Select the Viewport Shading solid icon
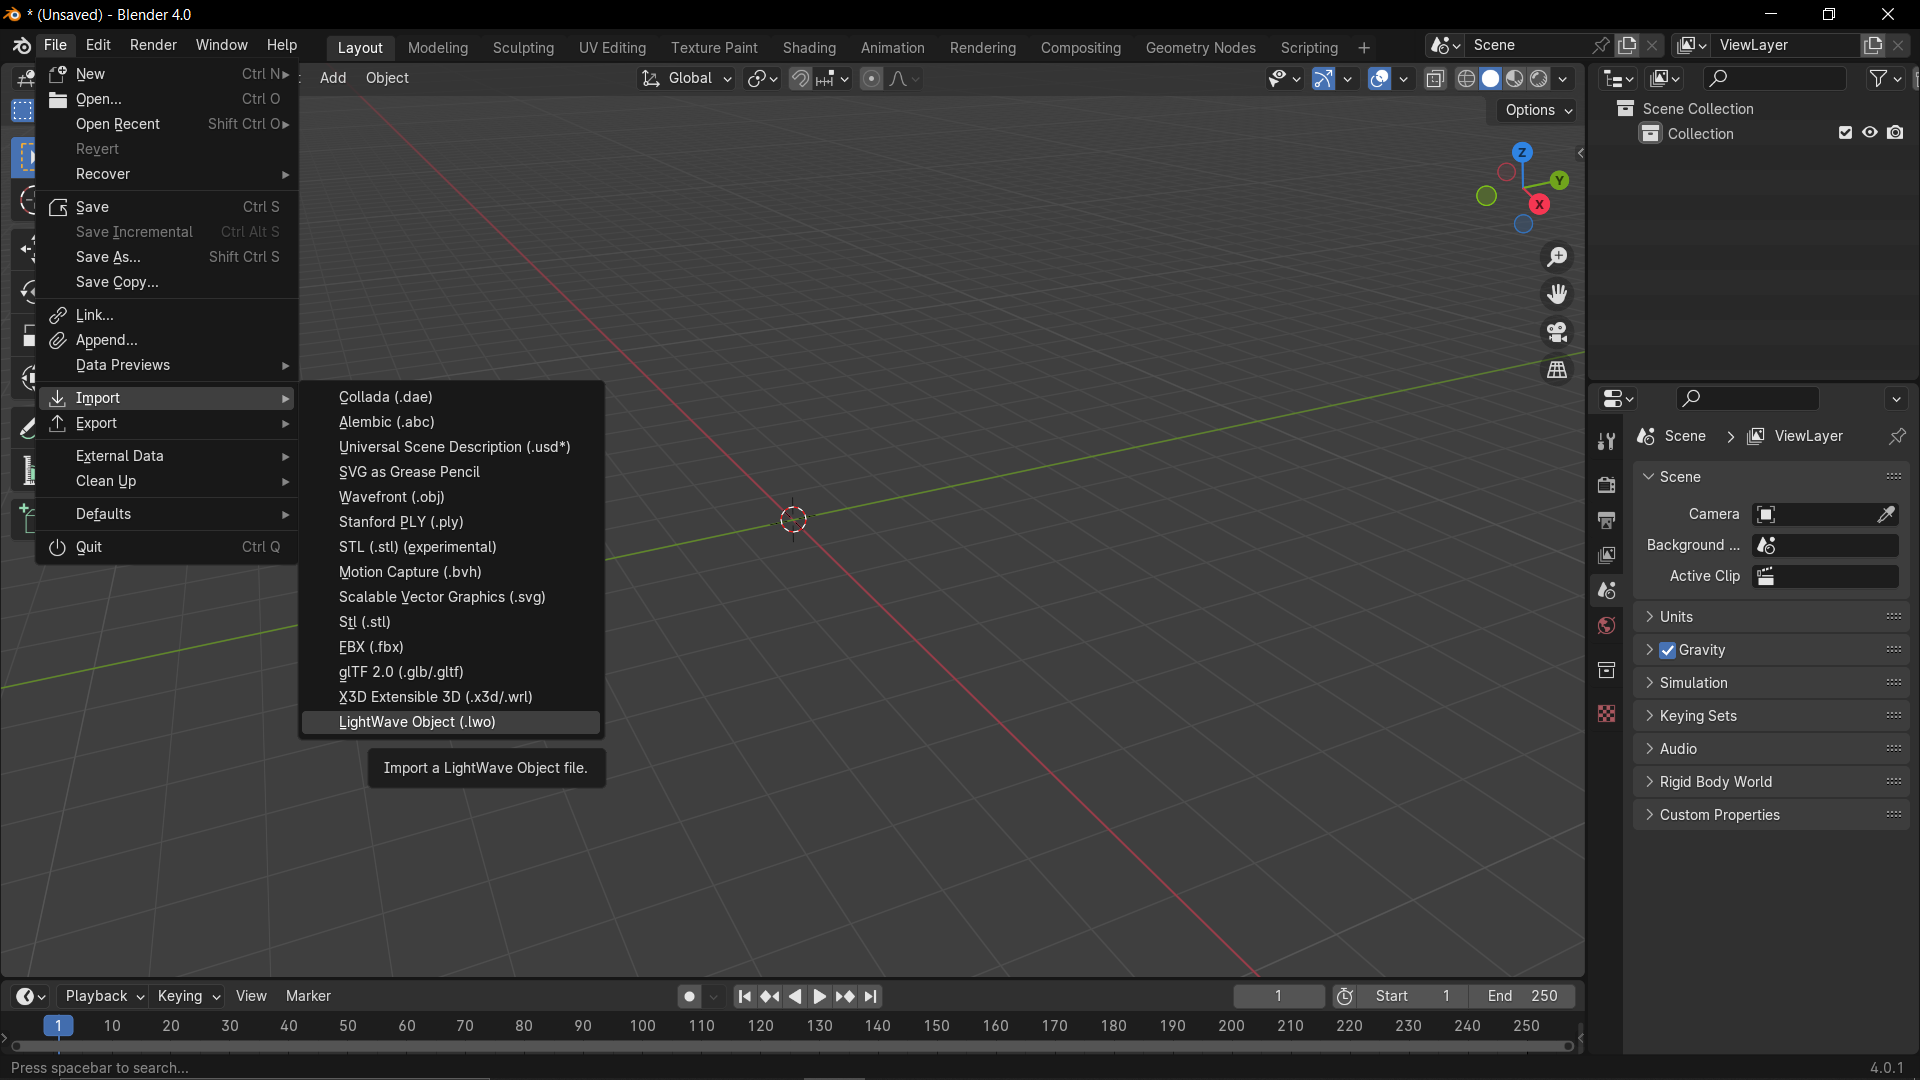 point(1491,78)
